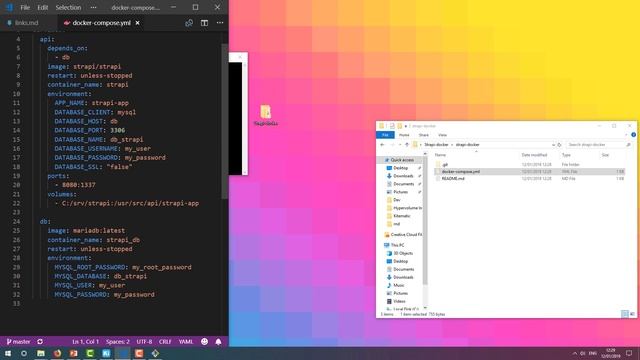Click Ln 1, Col 1 in status bar
The height and width of the screenshot is (360, 640).
[x=86, y=342]
